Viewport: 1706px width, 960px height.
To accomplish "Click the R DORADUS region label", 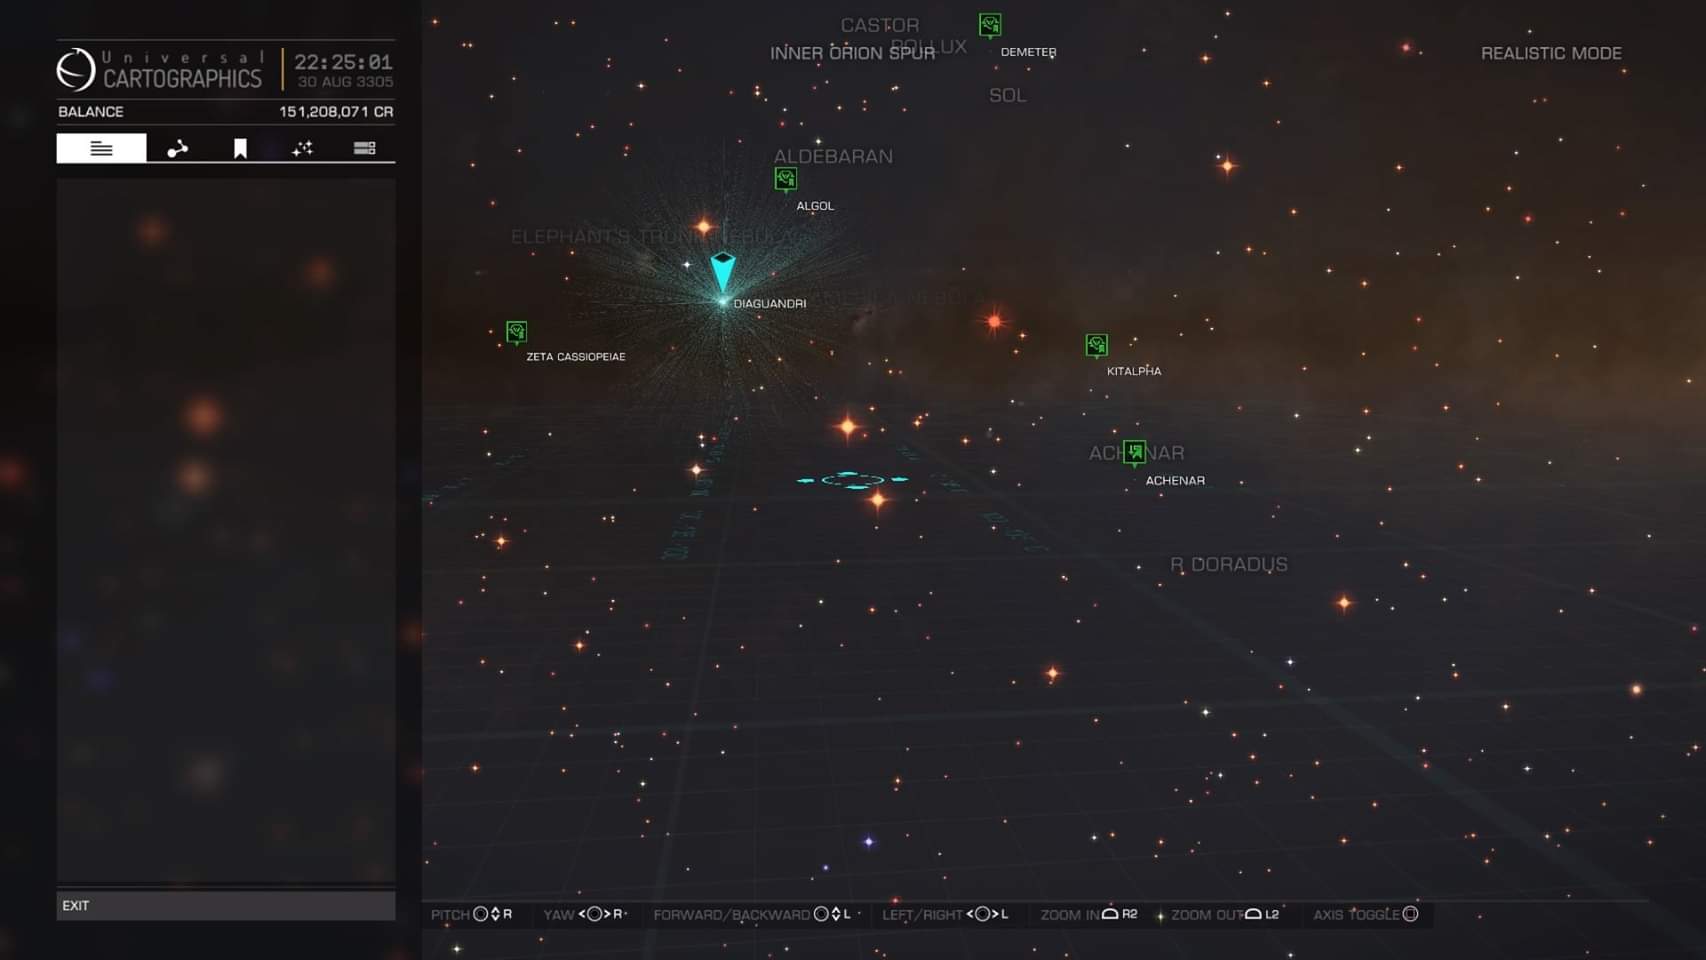I will (1229, 564).
